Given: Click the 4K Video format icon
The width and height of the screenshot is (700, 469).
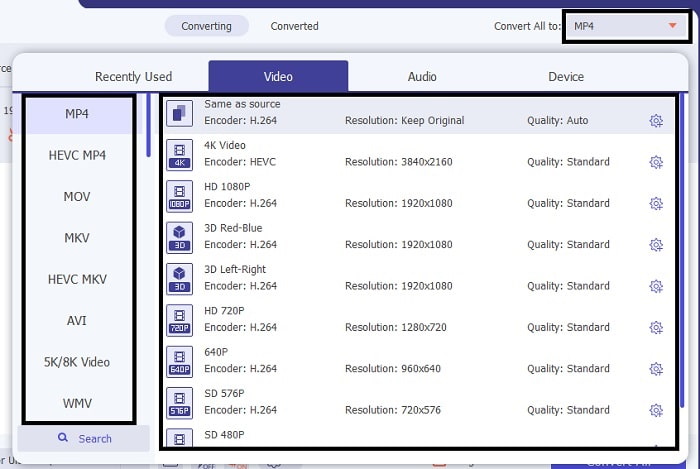Looking at the screenshot, I should coord(179,154).
